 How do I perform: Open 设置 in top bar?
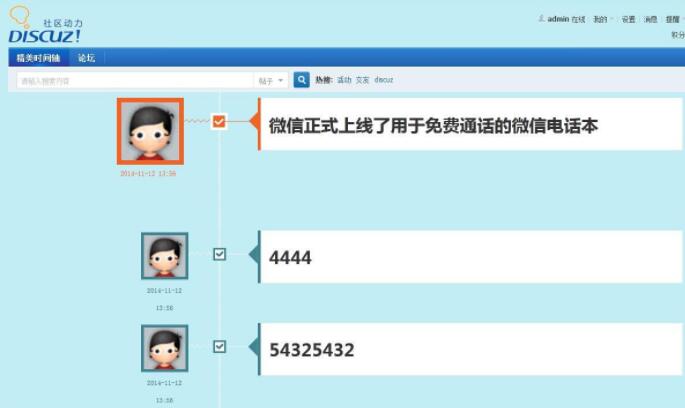[x=628, y=19]
